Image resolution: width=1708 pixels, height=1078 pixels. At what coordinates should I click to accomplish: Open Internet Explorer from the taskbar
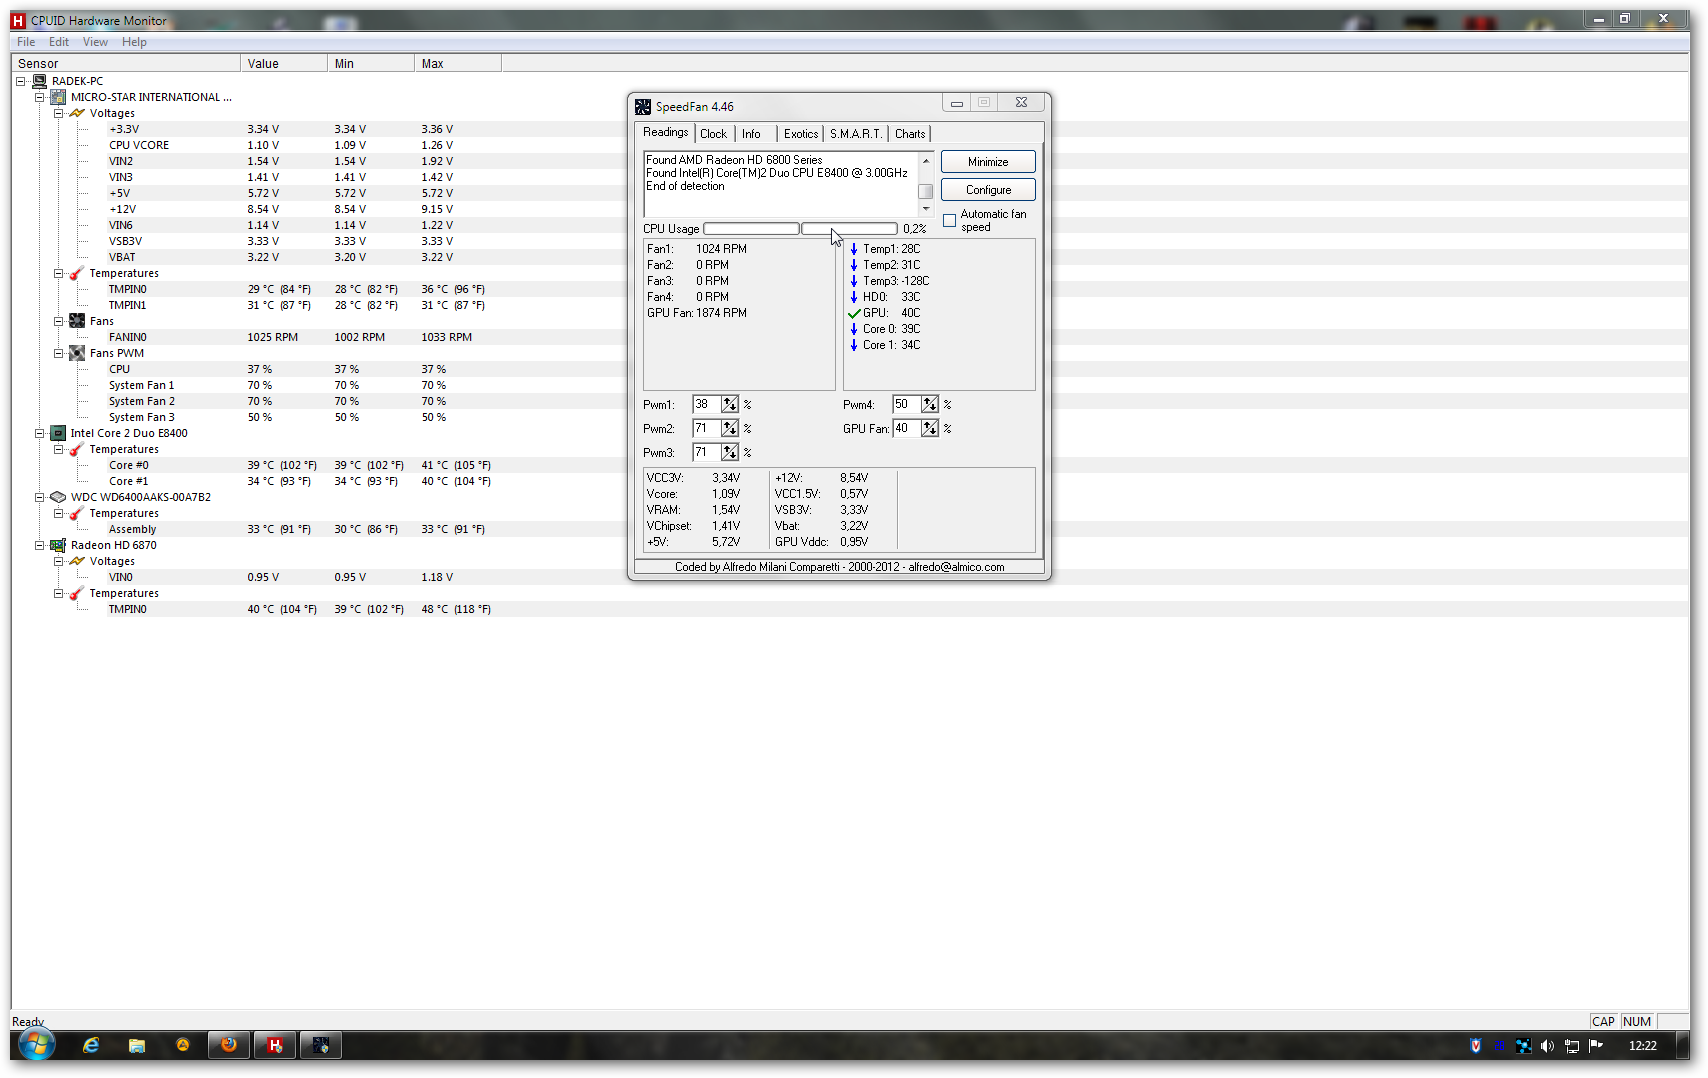pos(91,1045)
